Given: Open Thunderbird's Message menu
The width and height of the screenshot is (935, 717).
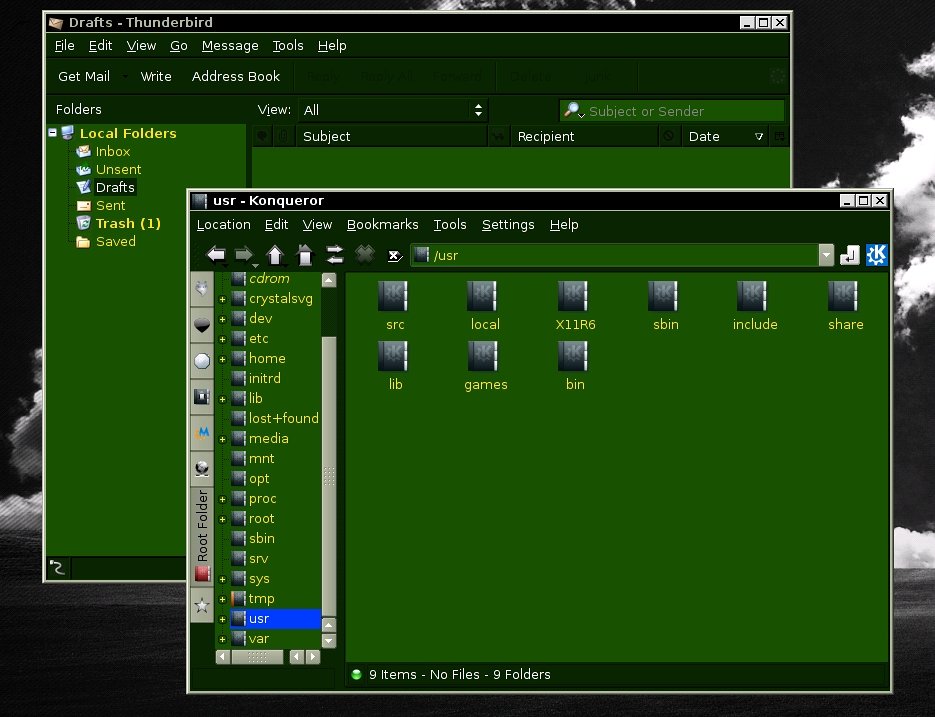Looking at the screenshot, I should 230,46.
